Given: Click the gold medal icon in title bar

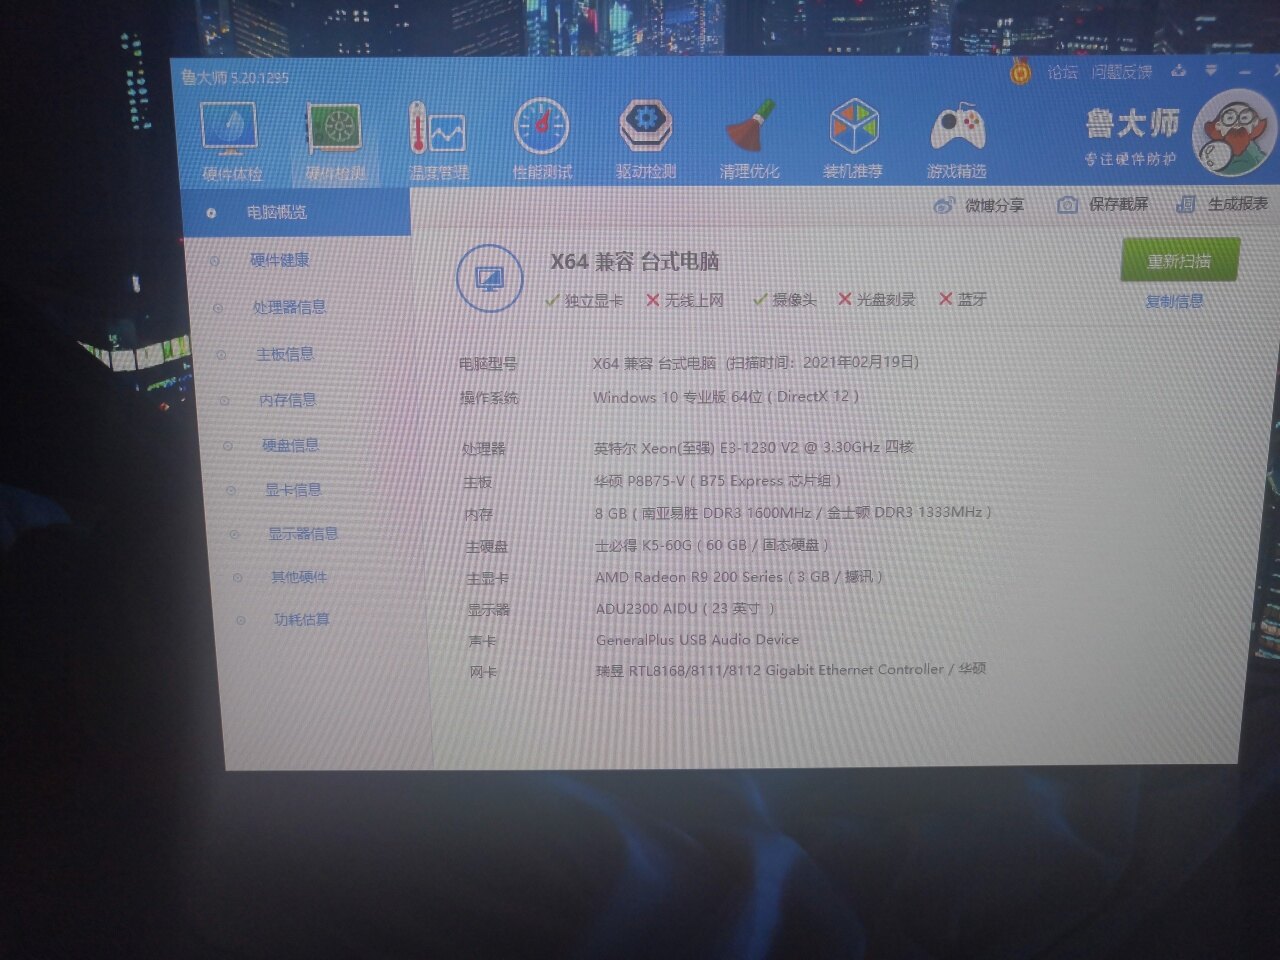Looking at the screenshot, I should click(1020, 73).
